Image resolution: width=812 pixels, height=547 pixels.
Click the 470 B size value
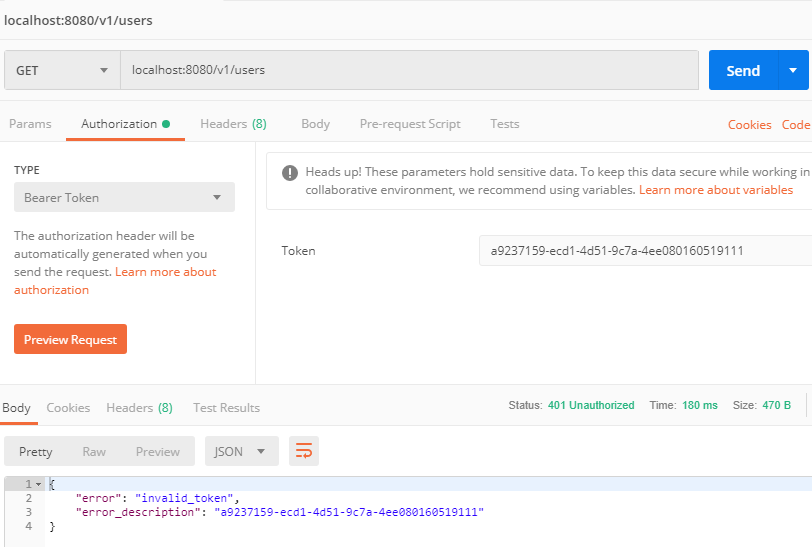coord(776,405)
